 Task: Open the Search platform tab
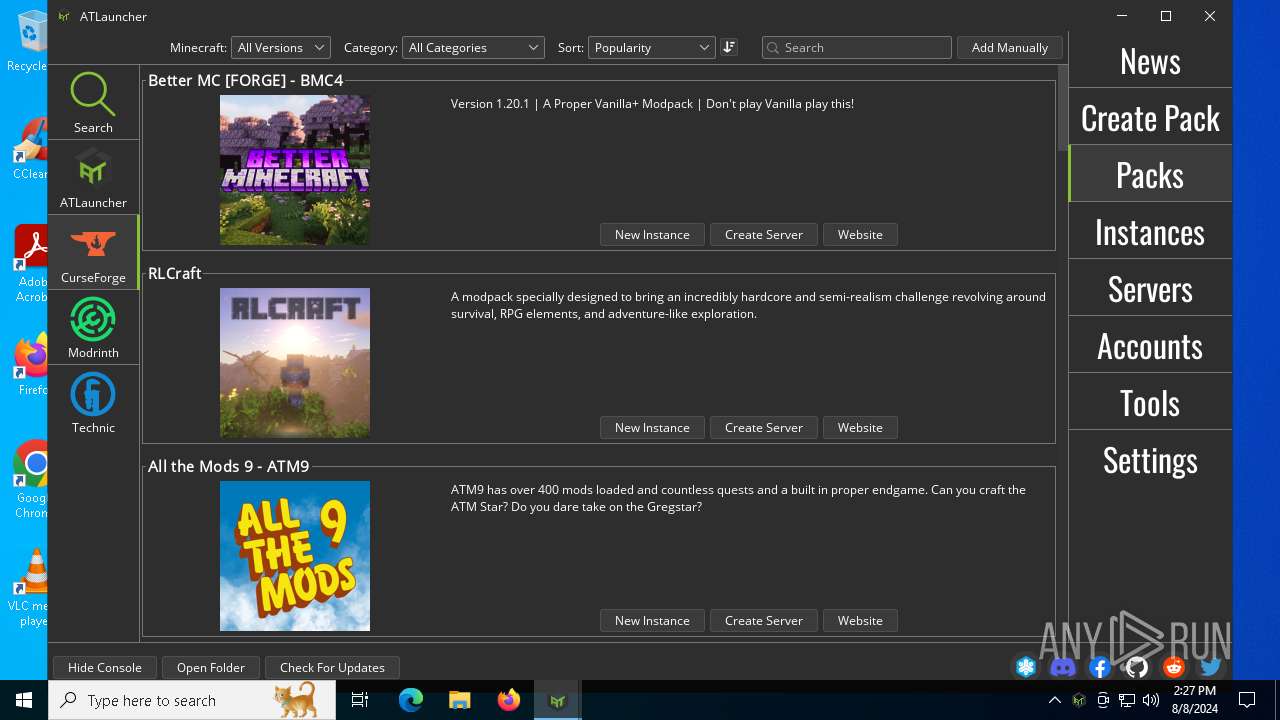(x=93, y=102)
